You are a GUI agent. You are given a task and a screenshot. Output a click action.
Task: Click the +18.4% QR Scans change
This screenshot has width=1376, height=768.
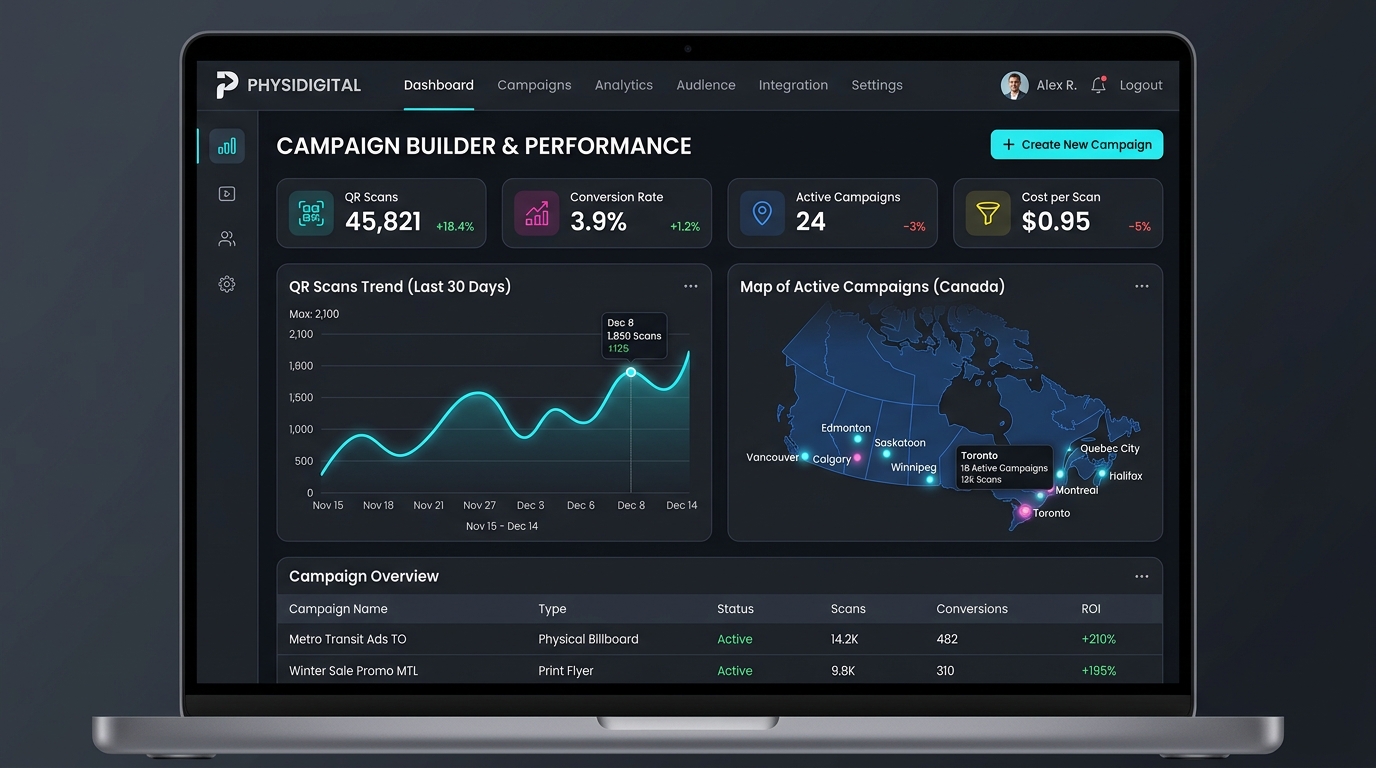point(455,227)
